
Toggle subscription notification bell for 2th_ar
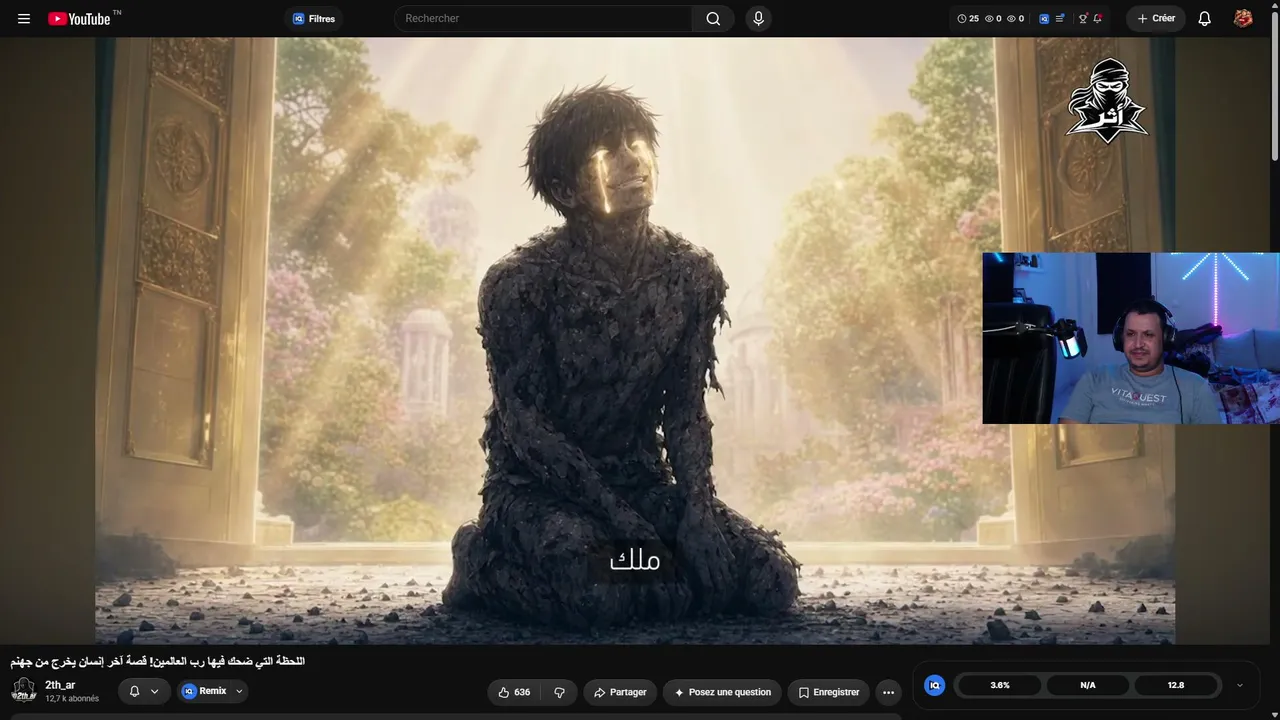click(135, 691)
